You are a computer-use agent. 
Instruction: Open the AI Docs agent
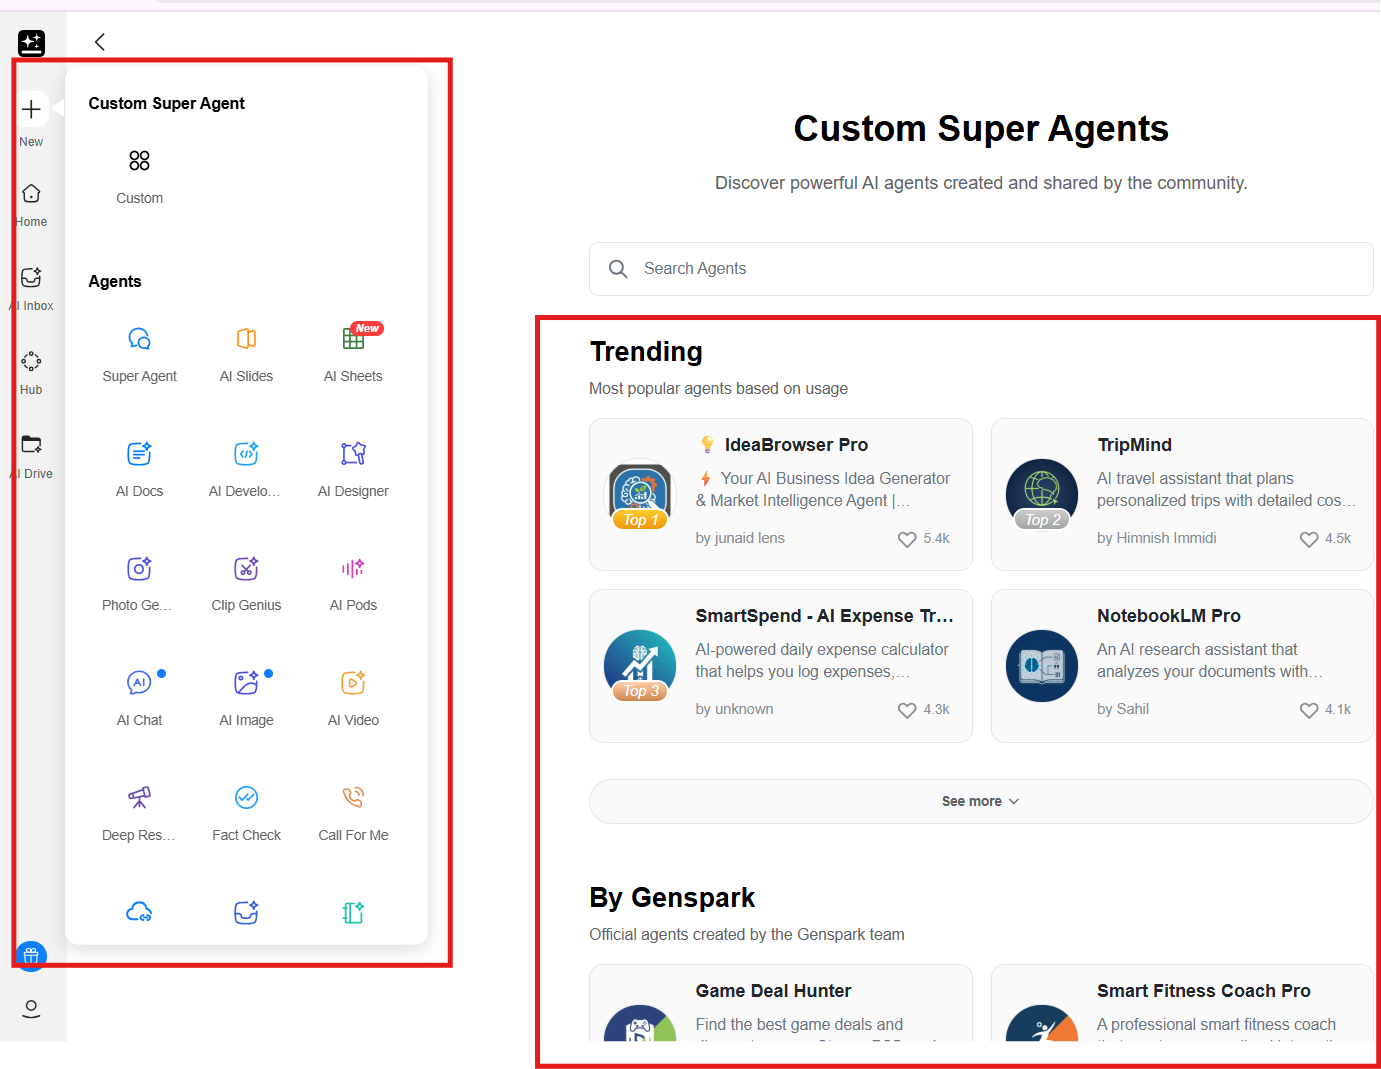tap(139, 467)
